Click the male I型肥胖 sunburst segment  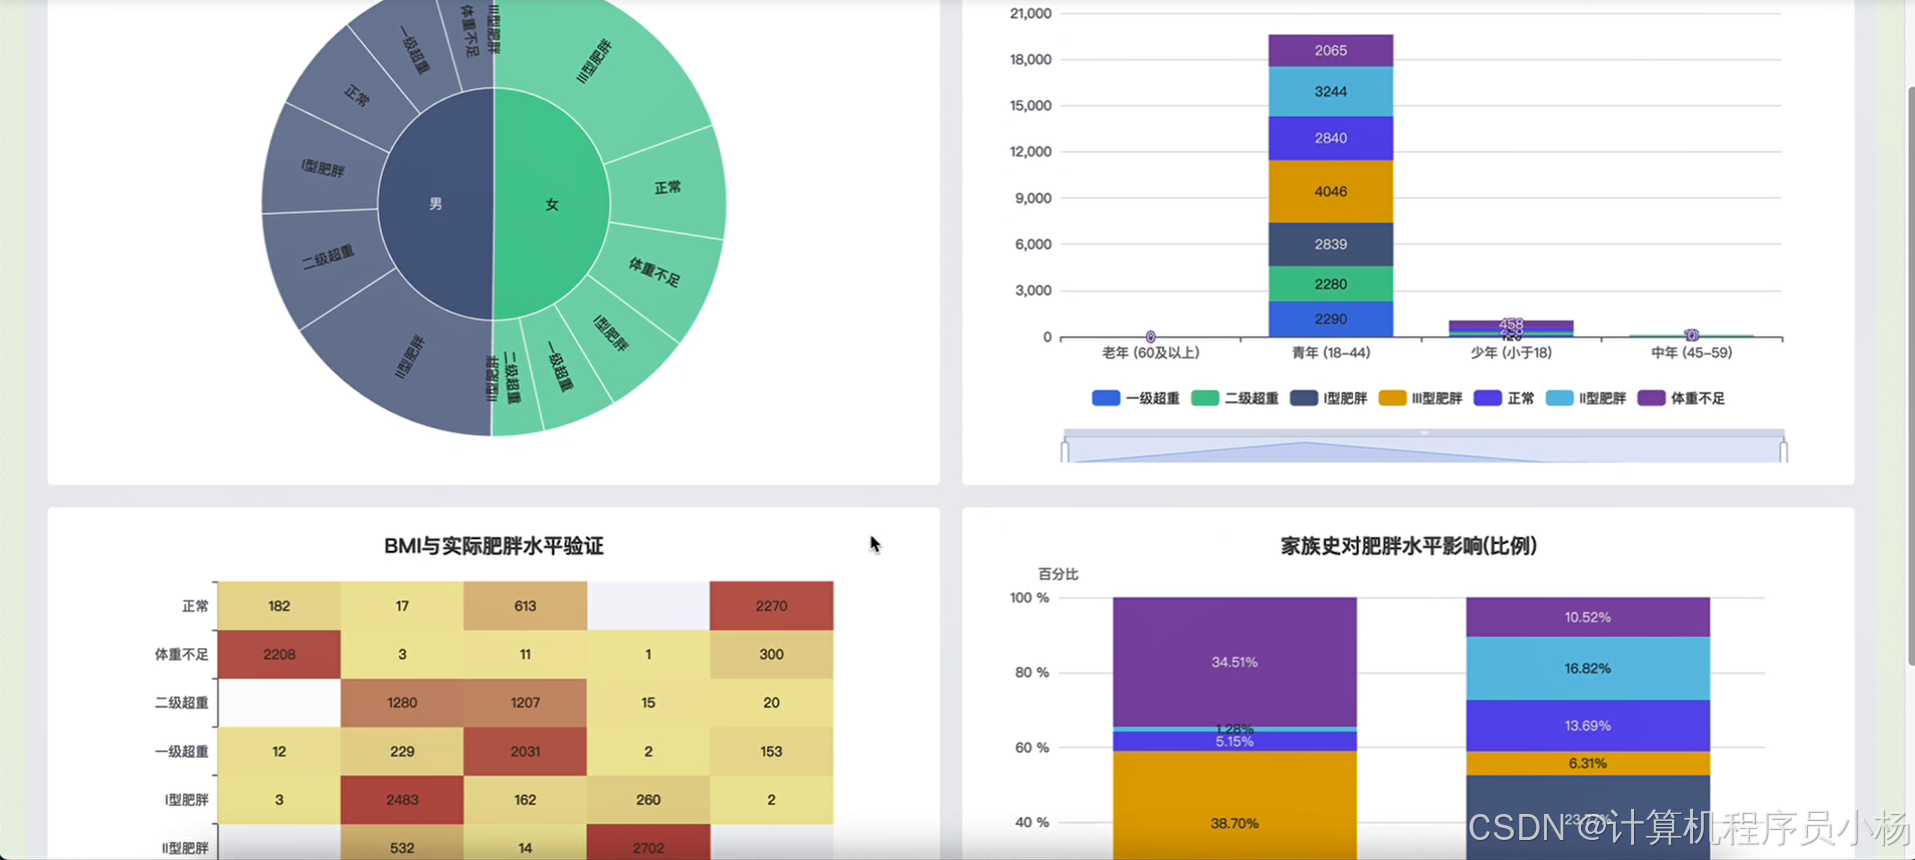tap(323, 168)
